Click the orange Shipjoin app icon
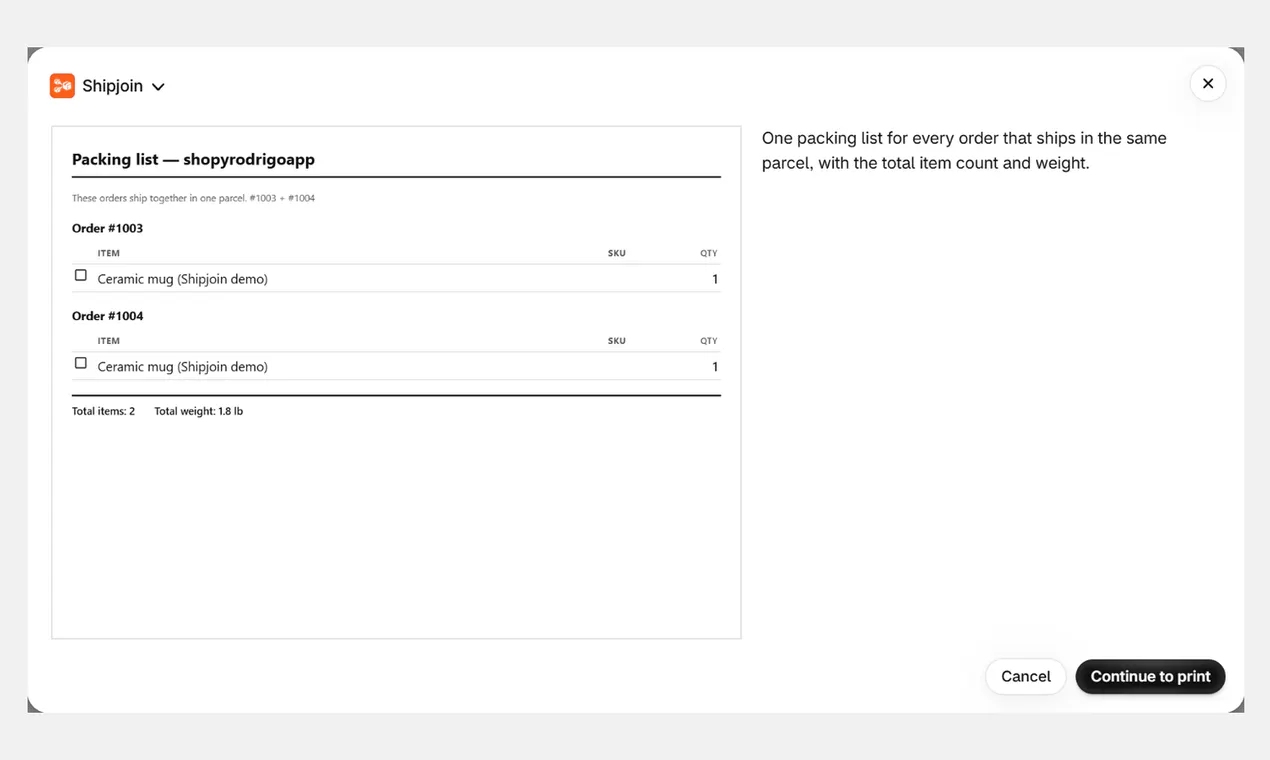The image size is (1270, 760). coord(62,86)
